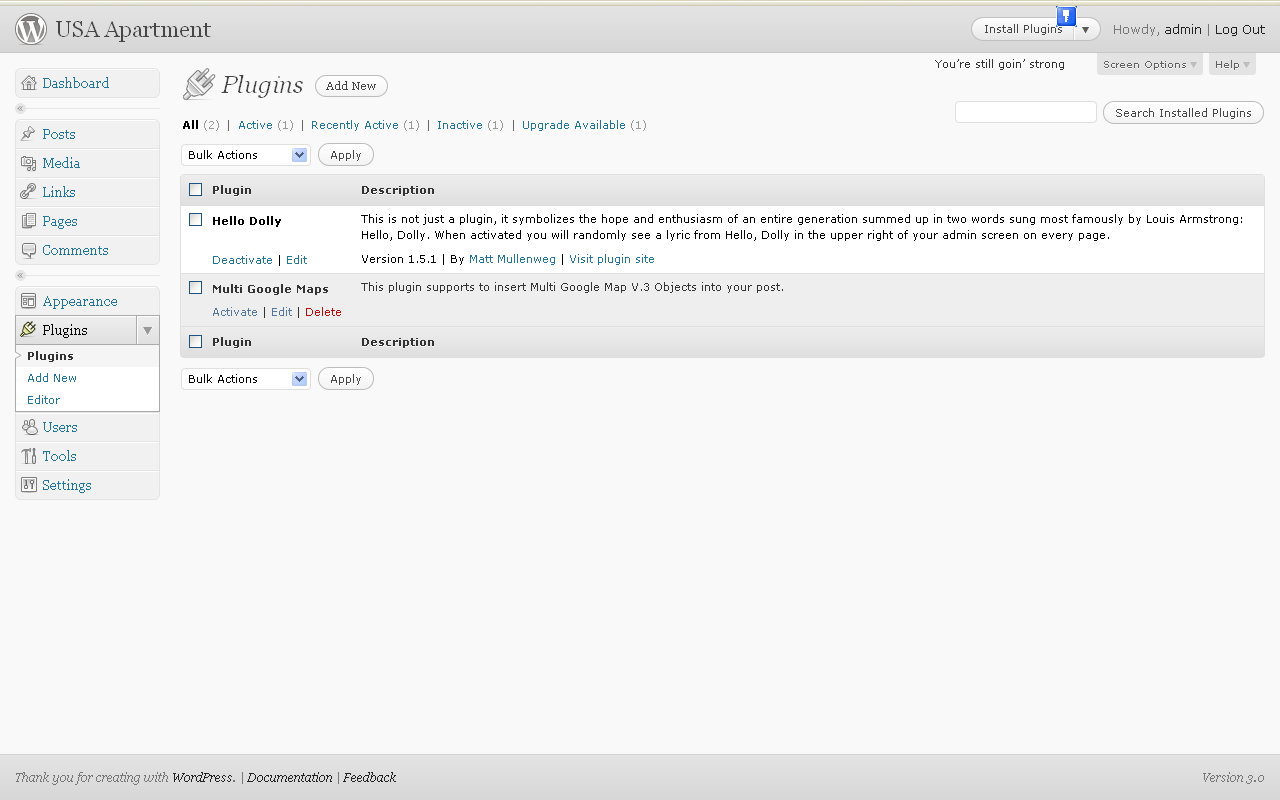1280x800 pixels.
Task: Collapse sidebar using arrow below Comments
Action: [x=20, y=275]
